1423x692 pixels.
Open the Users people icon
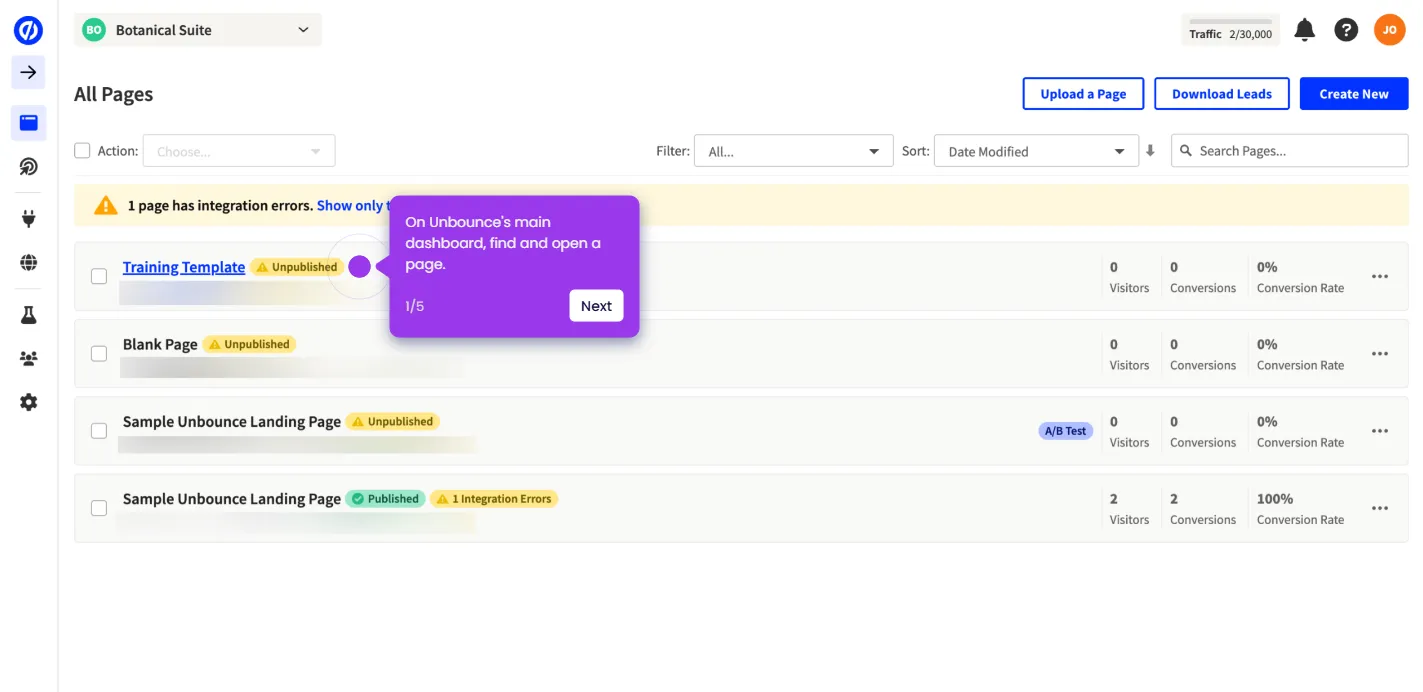(28, 358)
